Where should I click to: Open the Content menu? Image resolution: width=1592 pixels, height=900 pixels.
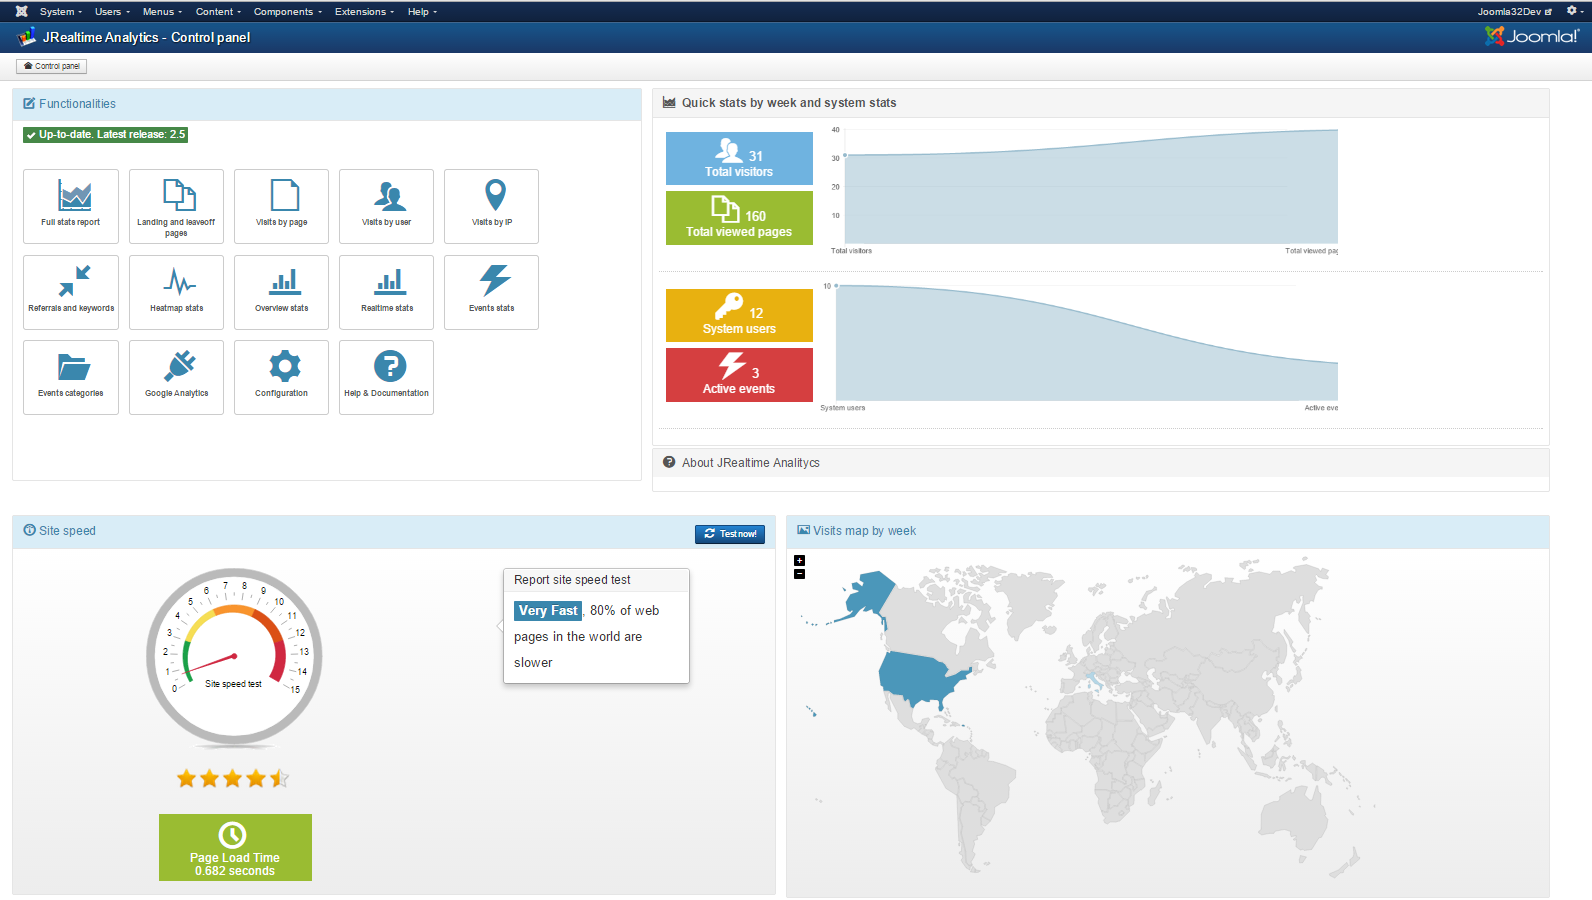218,12
